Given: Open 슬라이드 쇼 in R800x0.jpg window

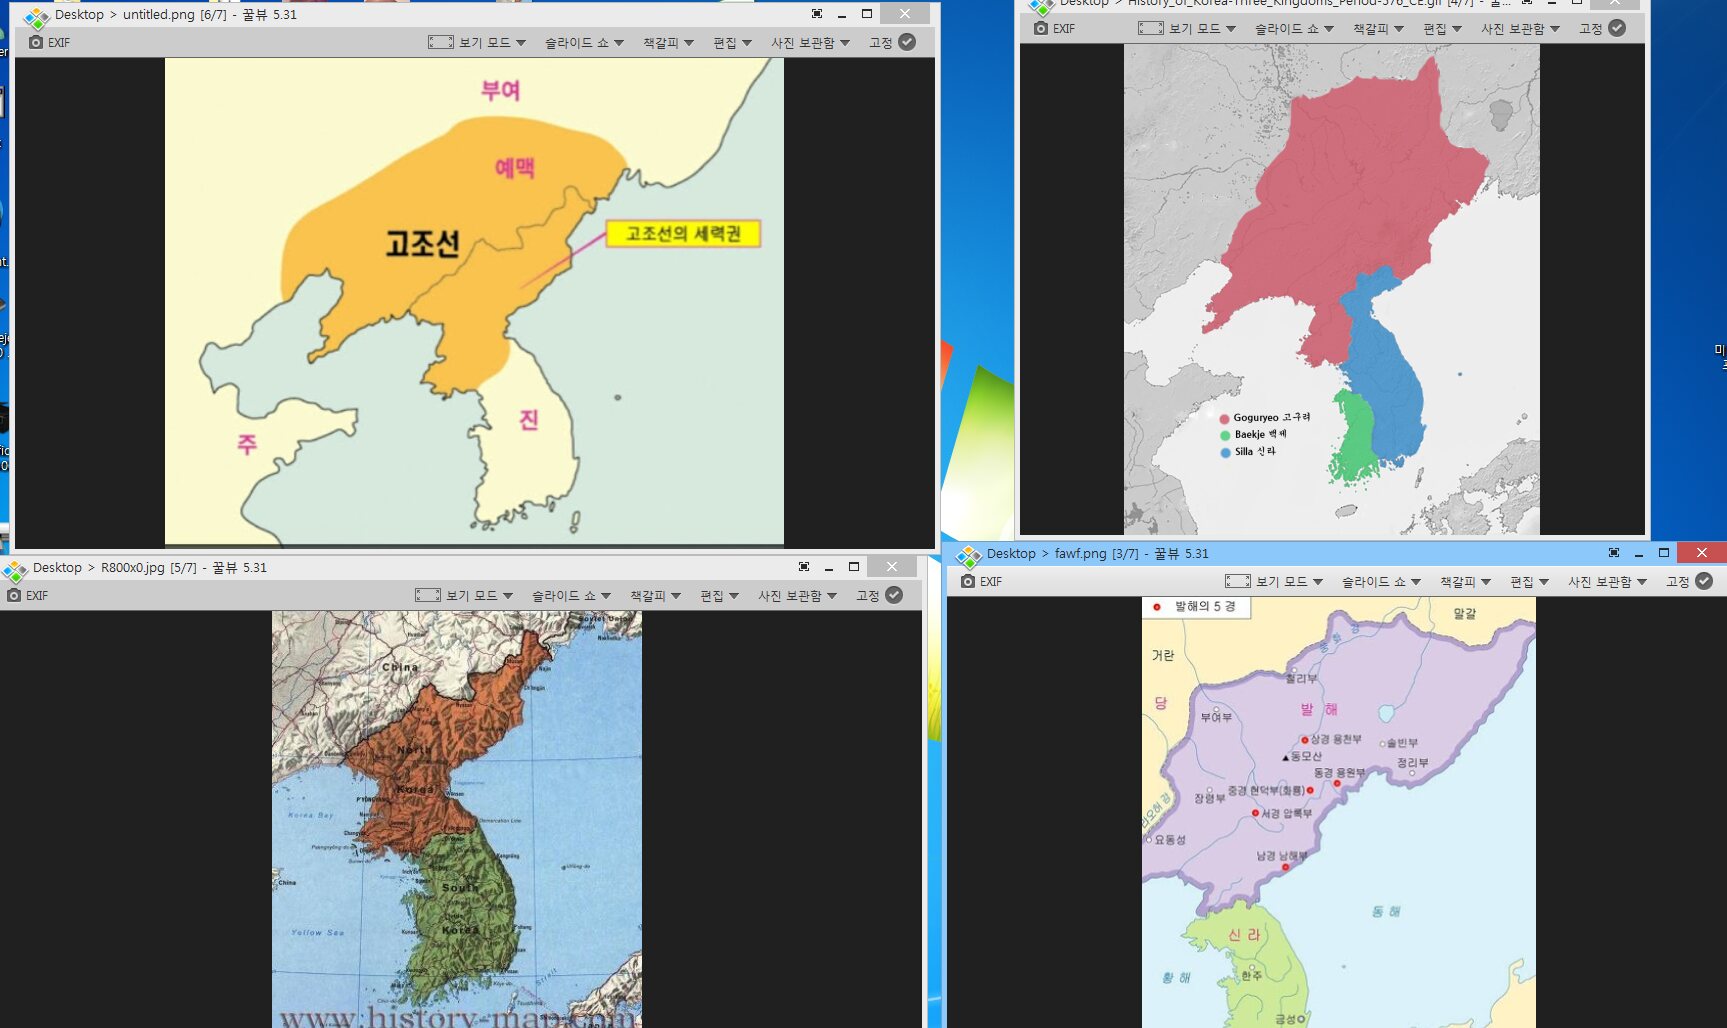Looking at the screenshot, I should [571, 596].
